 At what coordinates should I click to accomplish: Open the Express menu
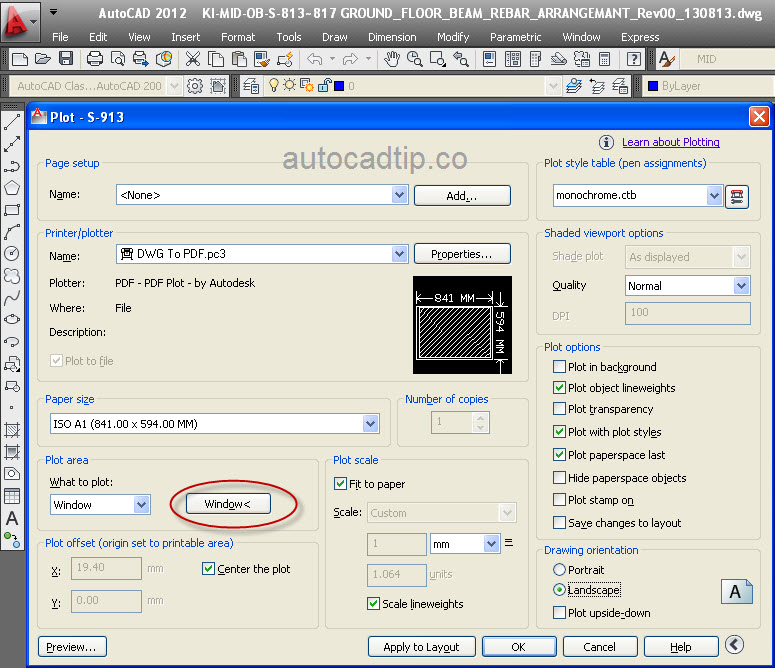coord(640,37)
